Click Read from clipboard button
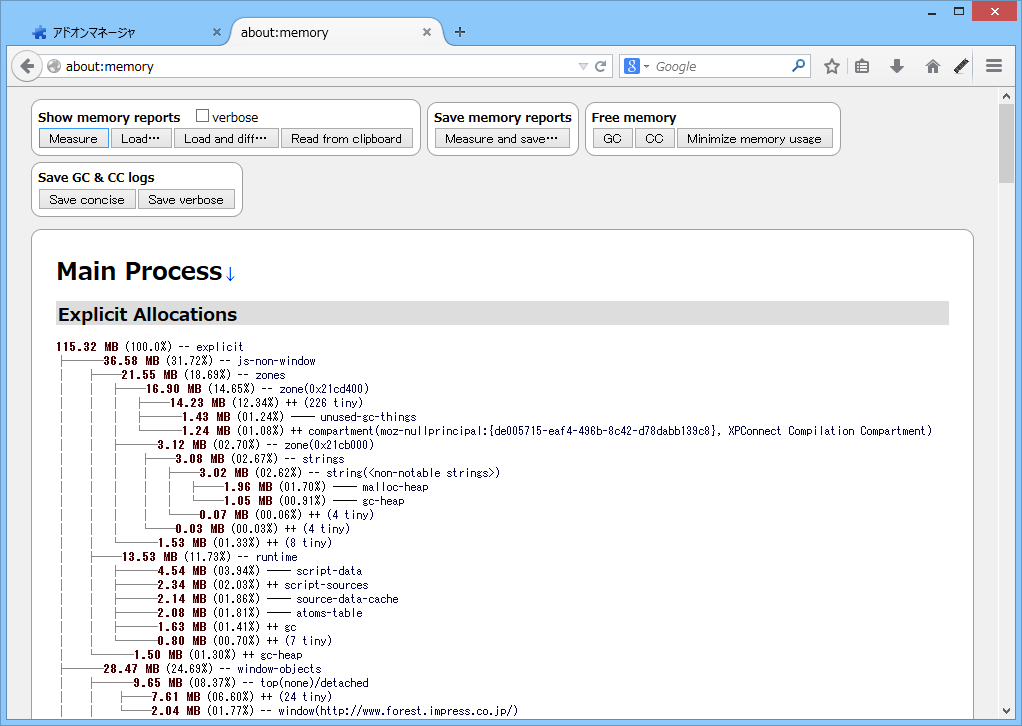 click(x=346, y=138)
